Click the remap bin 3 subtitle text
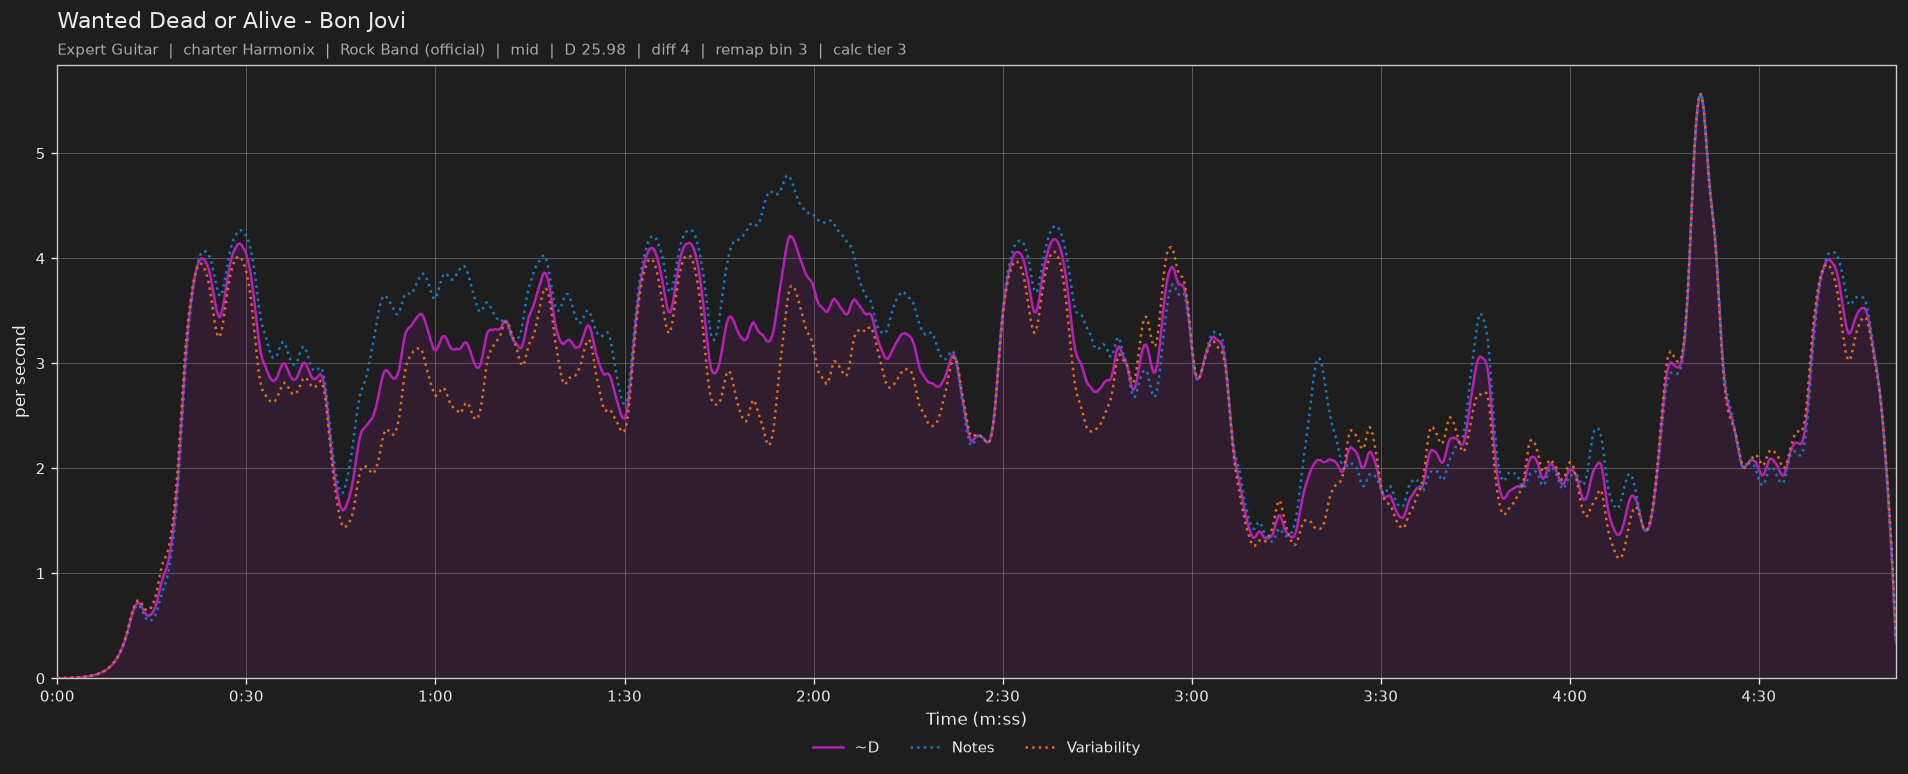 tap(761, 50)
